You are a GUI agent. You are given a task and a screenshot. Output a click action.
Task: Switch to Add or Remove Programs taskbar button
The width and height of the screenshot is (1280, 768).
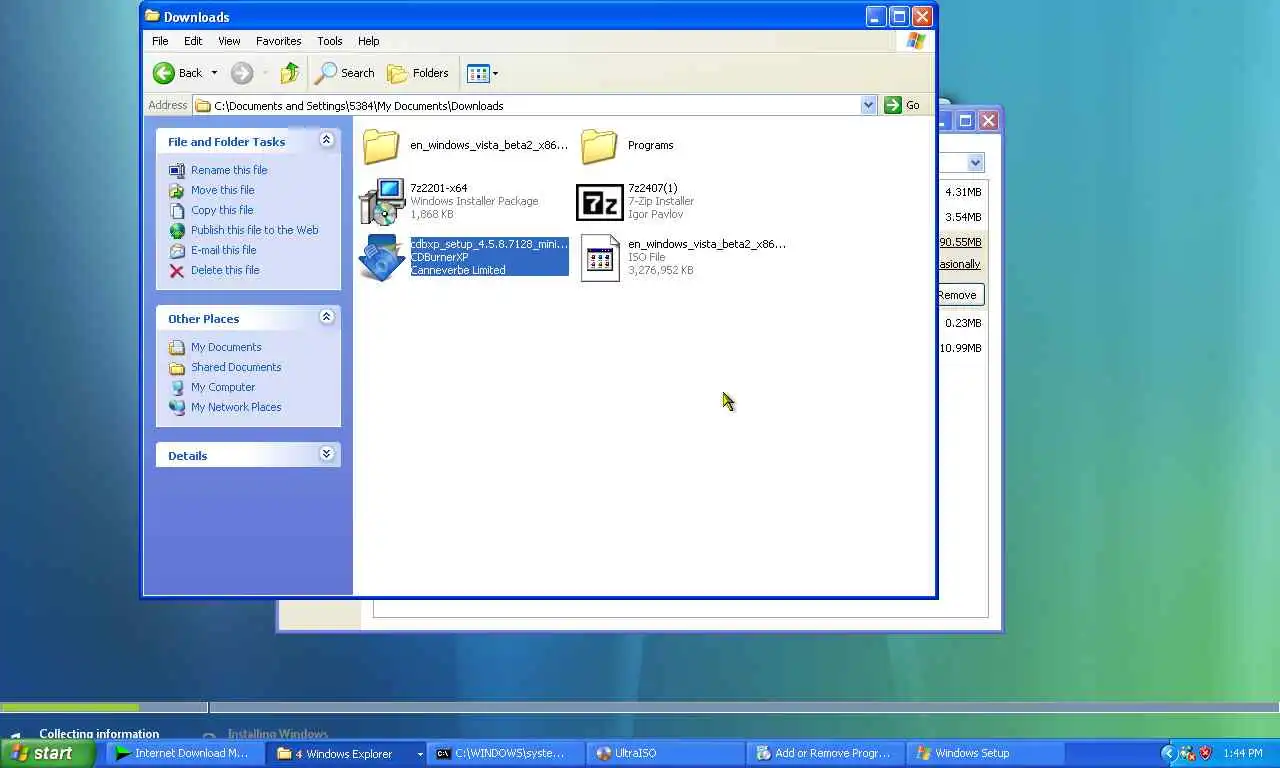pos(826,753)
